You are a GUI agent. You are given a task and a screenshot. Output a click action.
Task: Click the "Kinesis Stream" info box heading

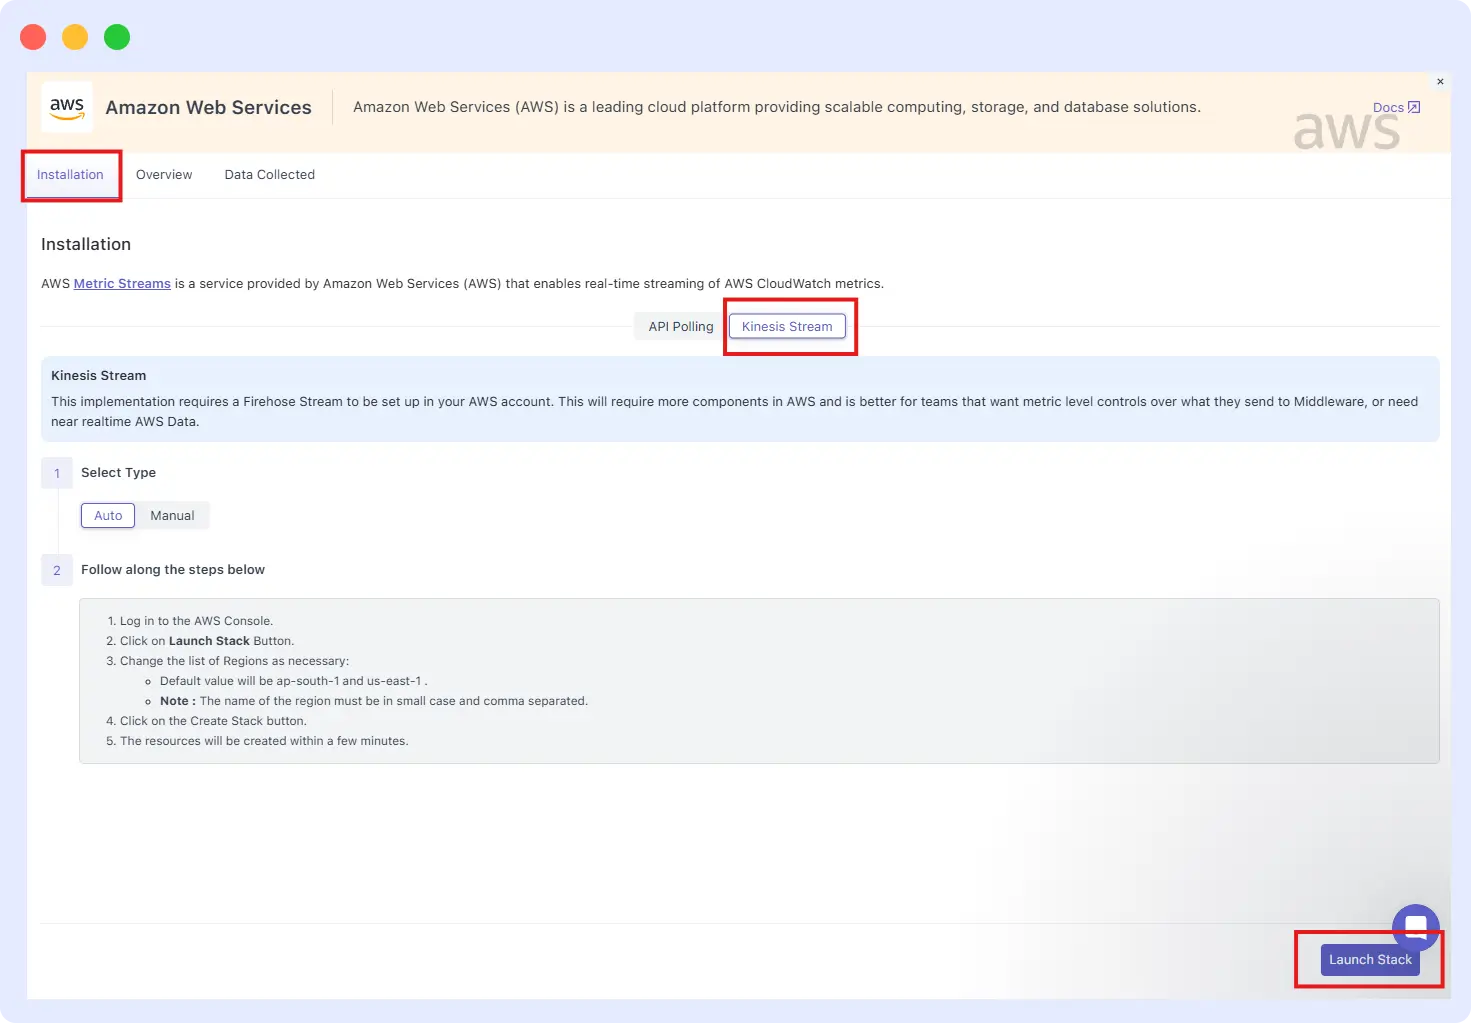point(99,376)
